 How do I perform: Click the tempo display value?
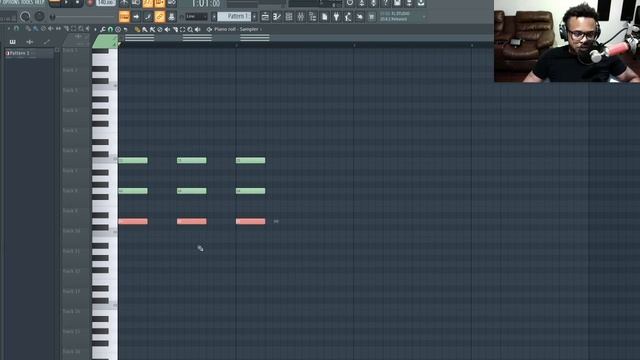click(x=105, y=3)
